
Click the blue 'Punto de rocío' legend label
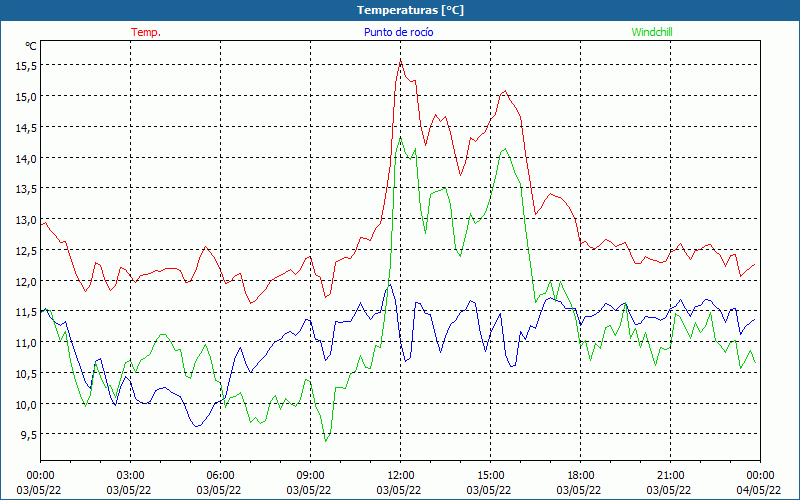pyautogui.click(x=398, y=32)
